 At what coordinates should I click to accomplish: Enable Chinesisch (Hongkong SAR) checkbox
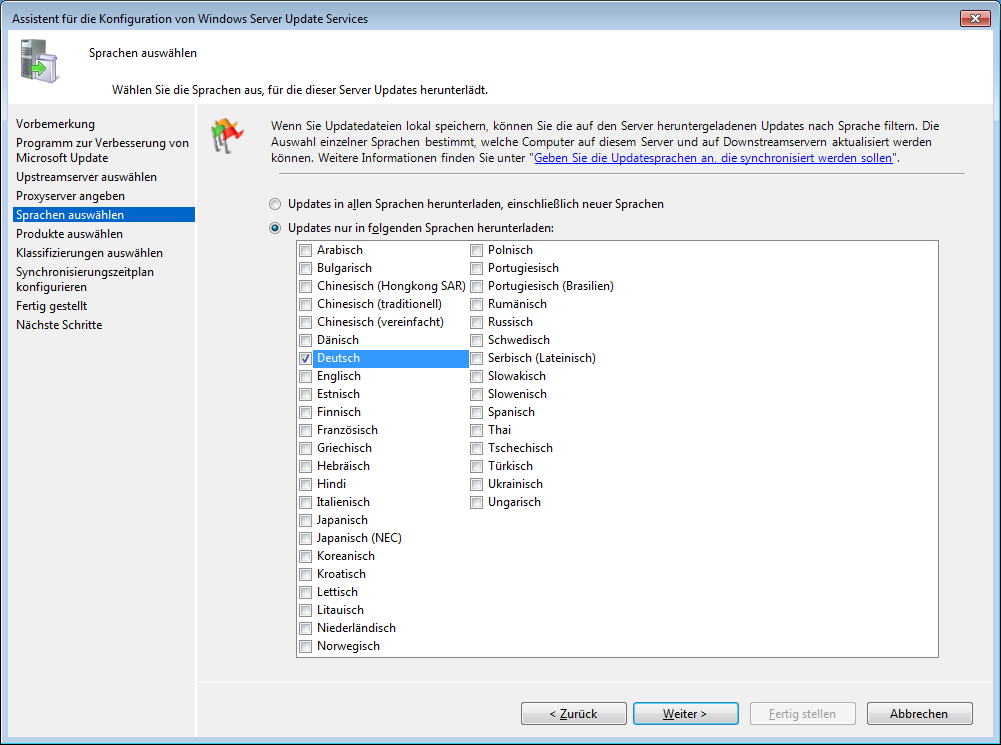pos(306,286)
